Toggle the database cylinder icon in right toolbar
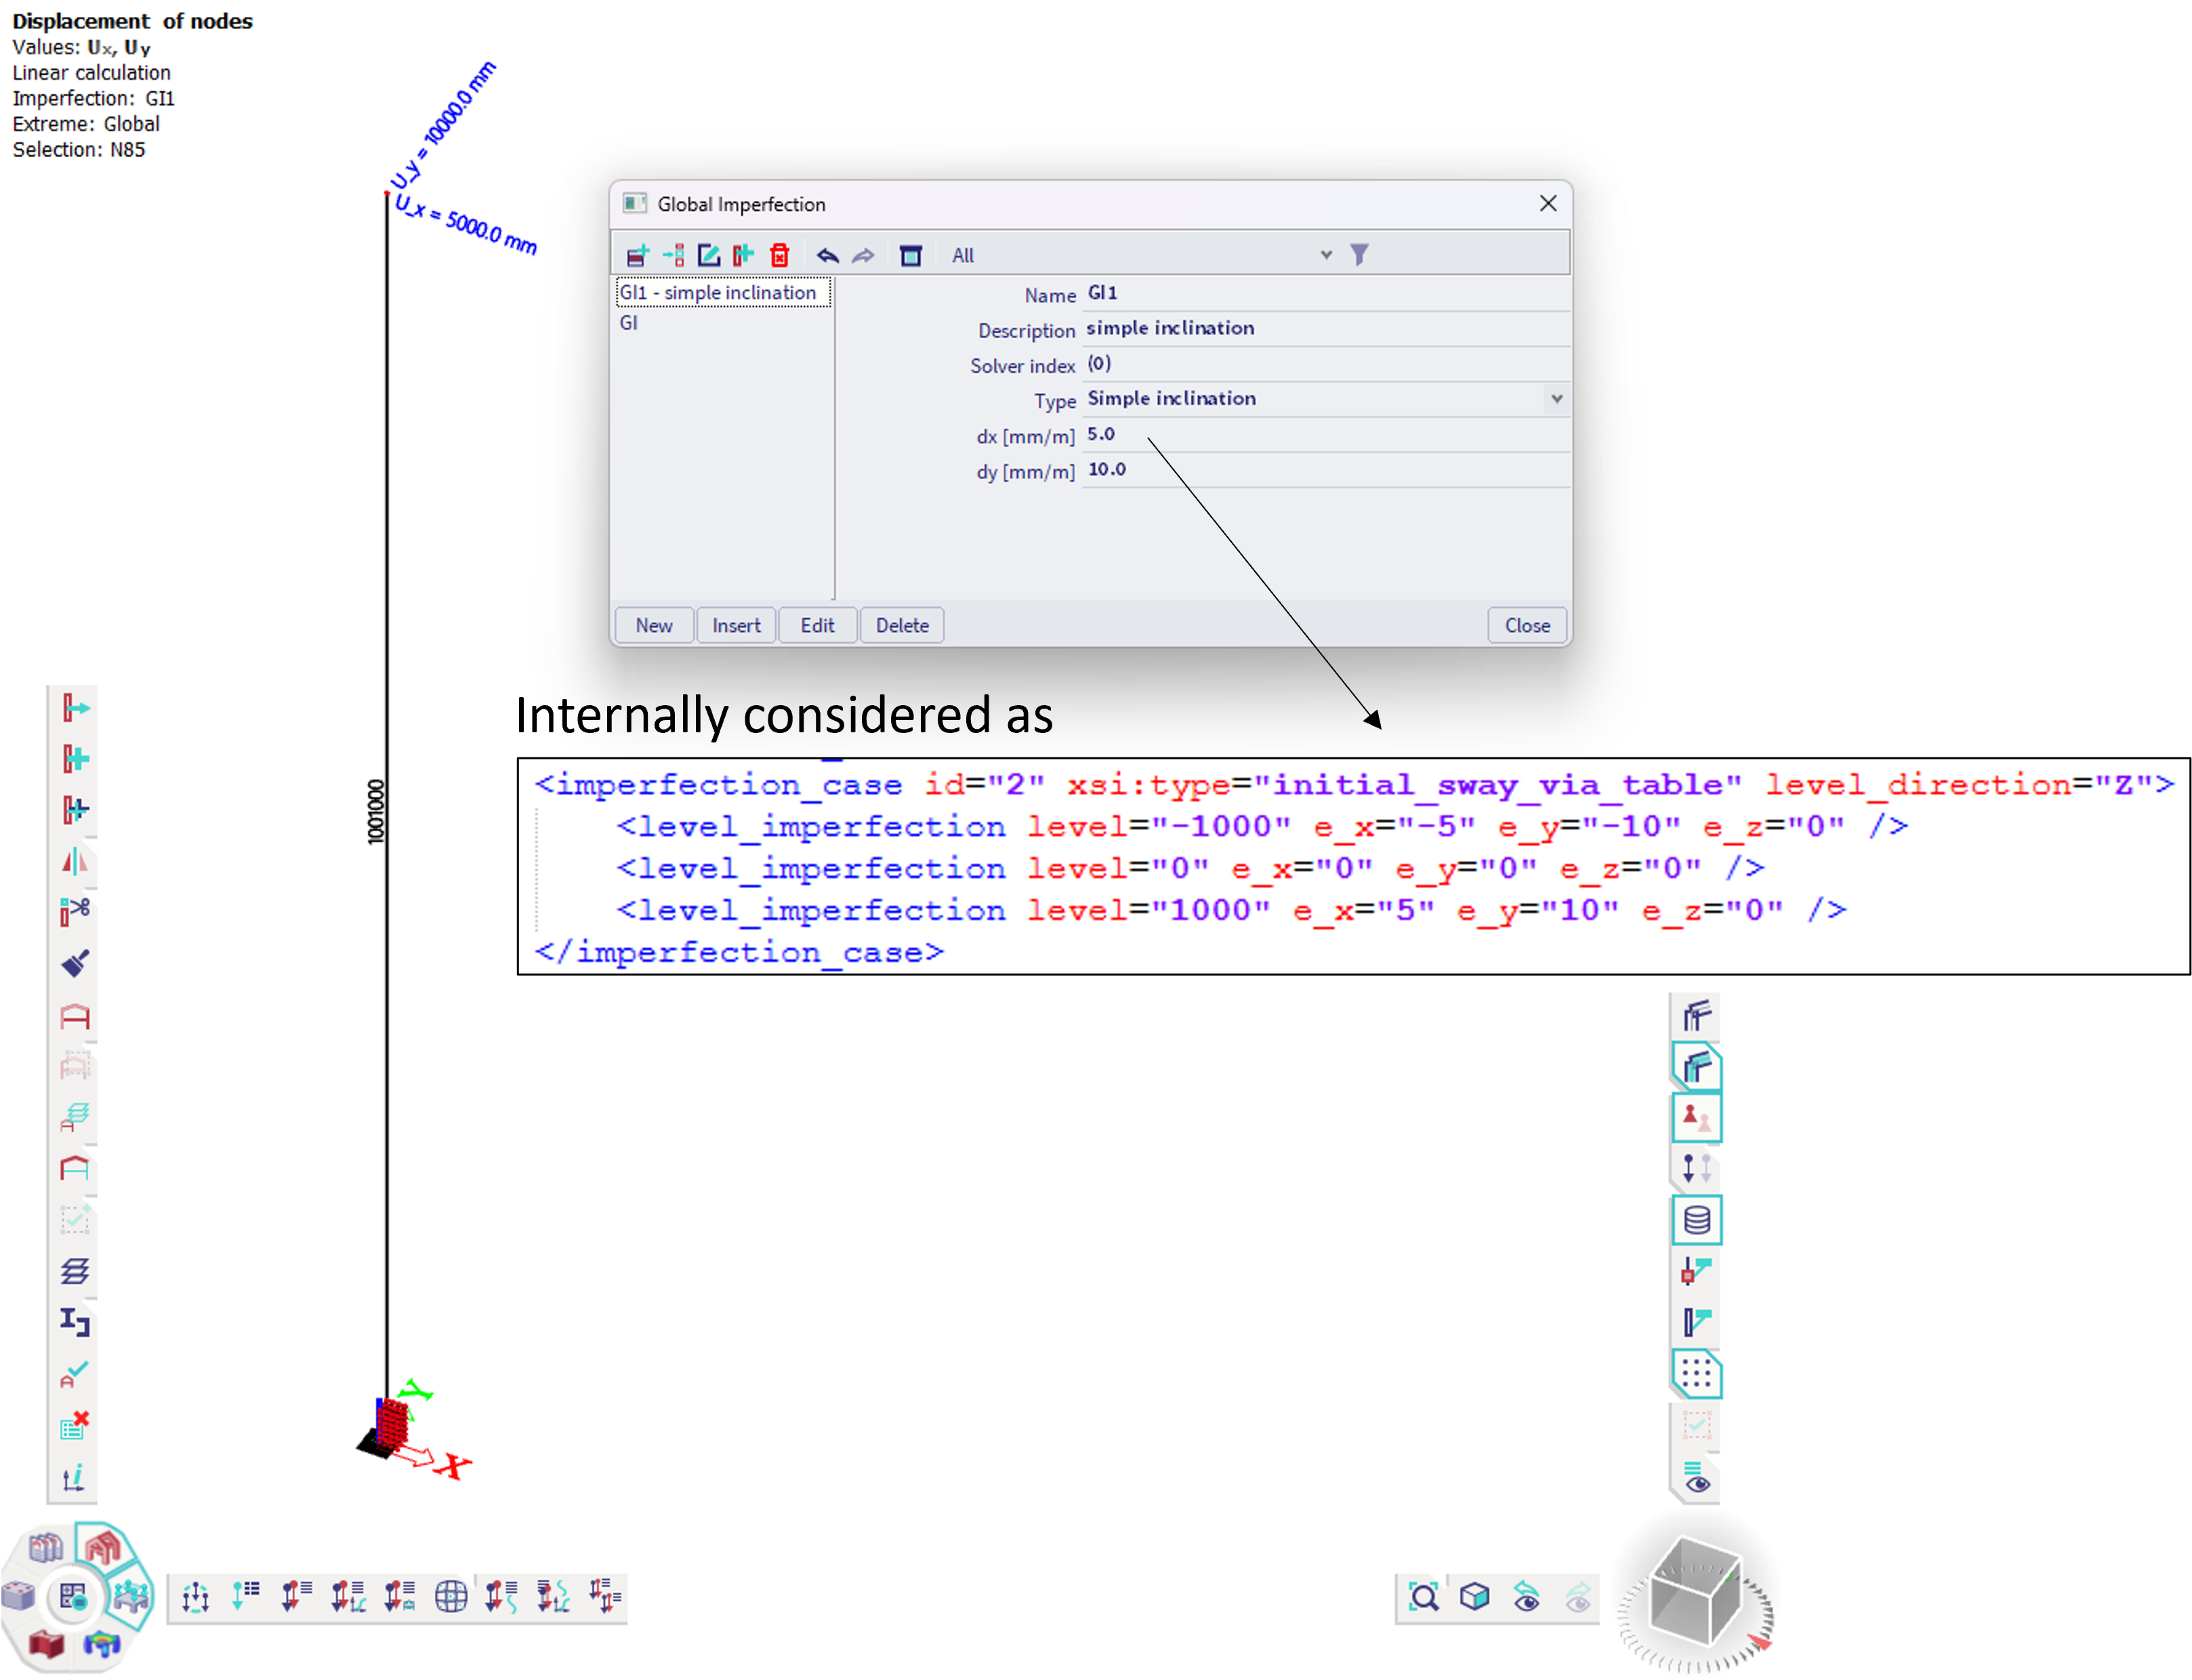Image resolution: width=2192 pixels, height=1680 pixels. coord(1697,1220)
